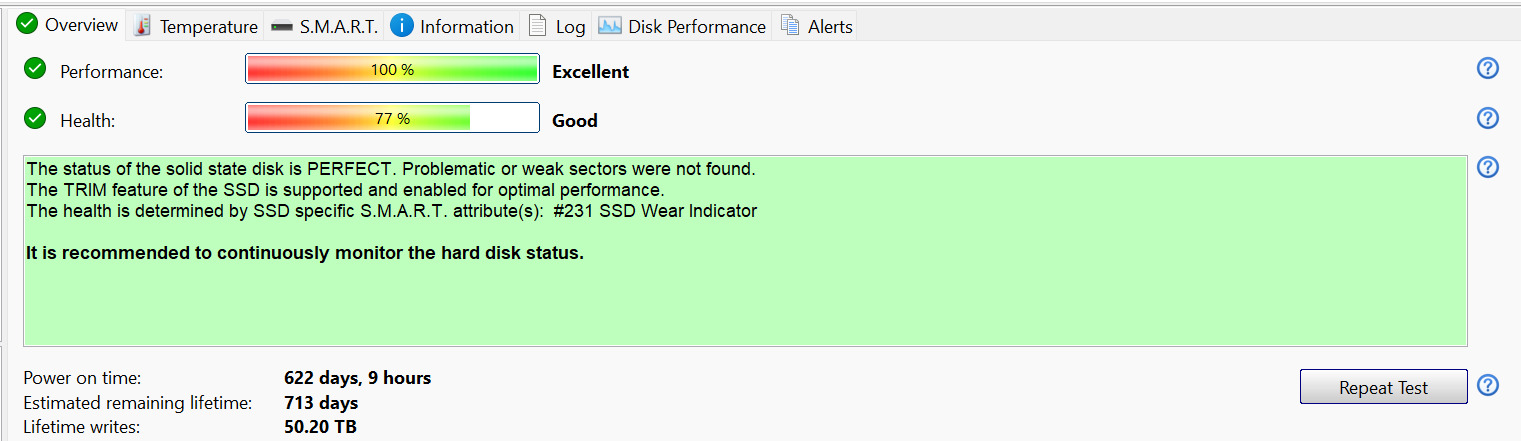Click the Performance 100 % bar
The image size is (1521, 441).
pyautogui.click(x=392, y=70)
